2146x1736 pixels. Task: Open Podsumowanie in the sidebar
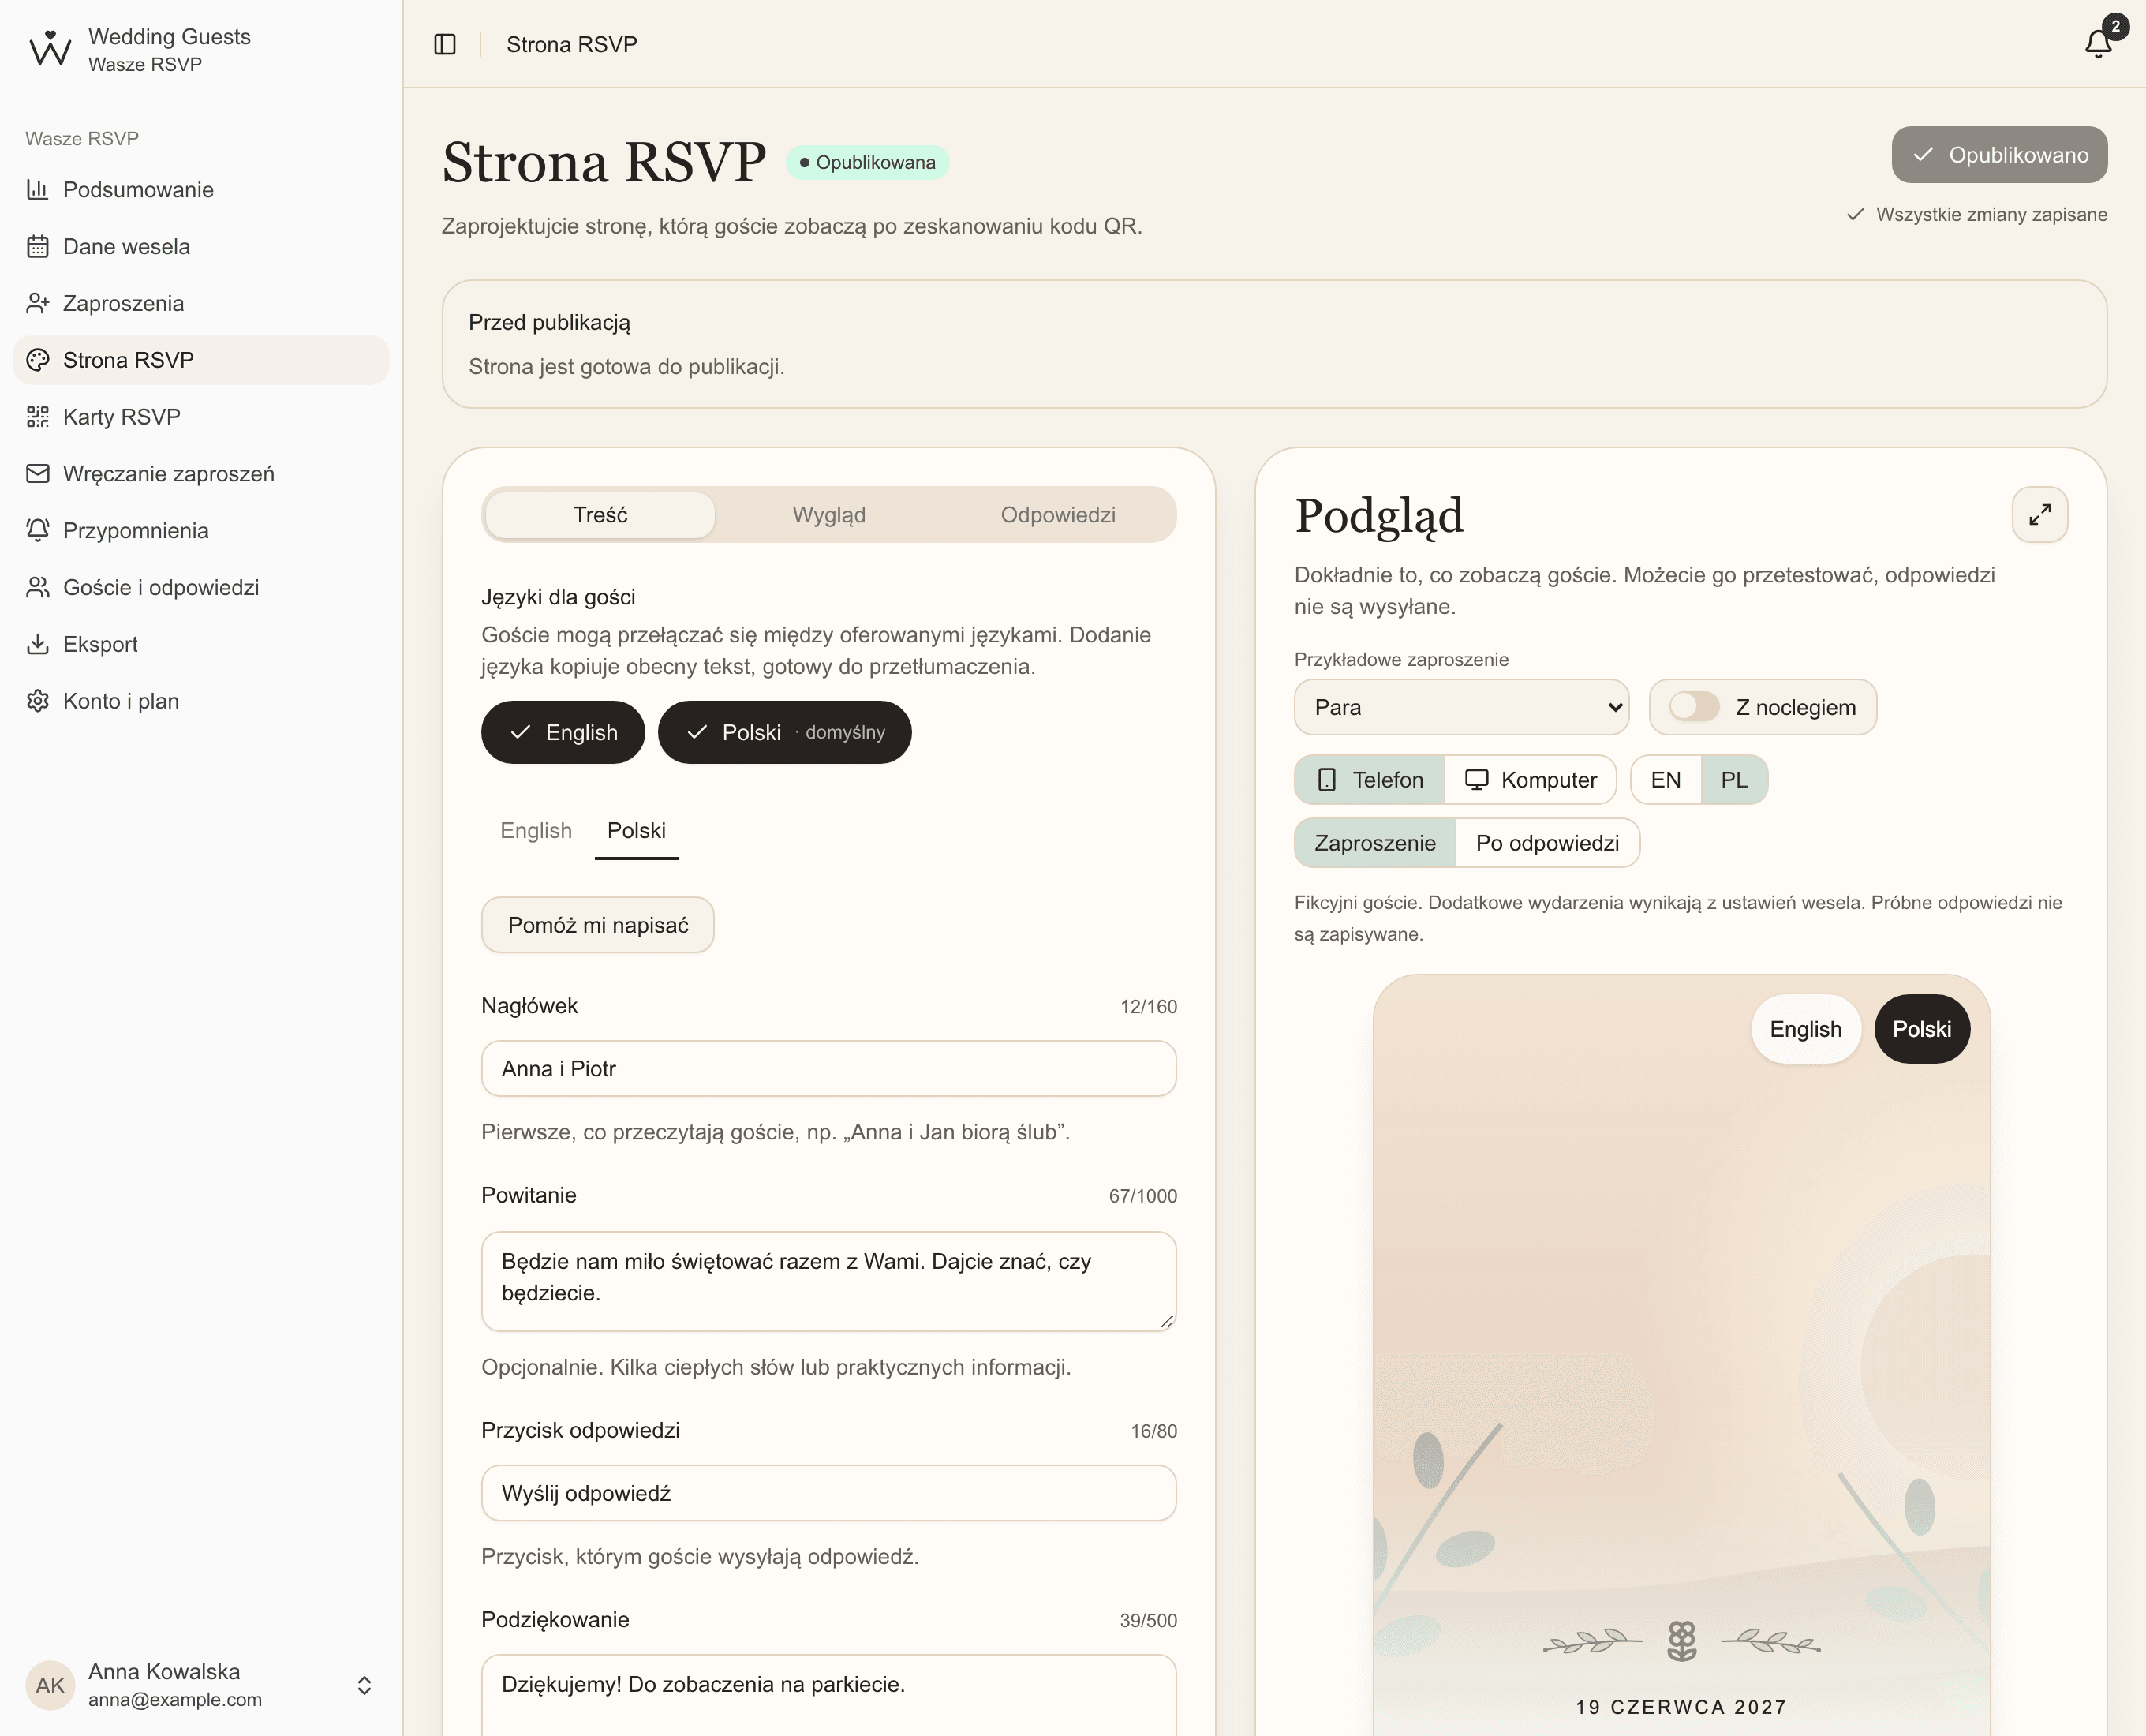[201, 190]
